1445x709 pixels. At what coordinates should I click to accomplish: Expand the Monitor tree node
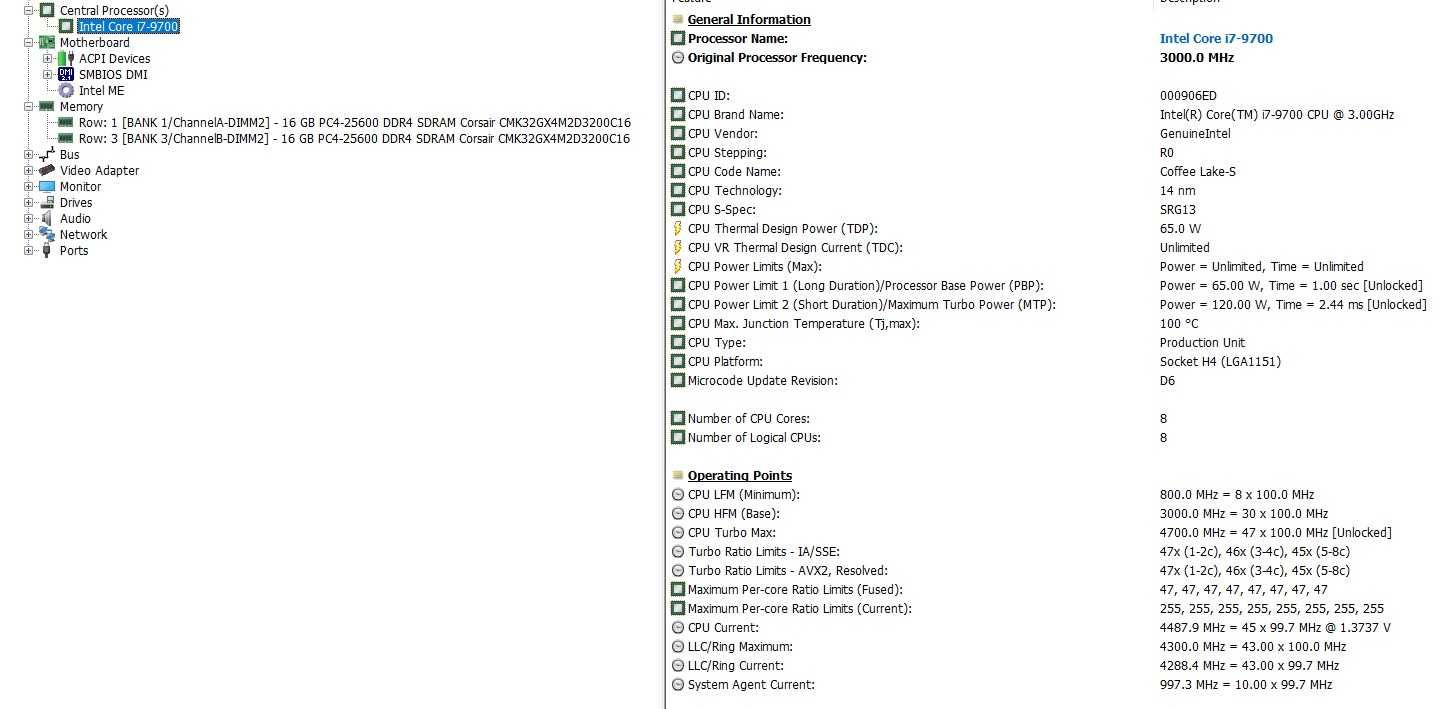(29, 186)
